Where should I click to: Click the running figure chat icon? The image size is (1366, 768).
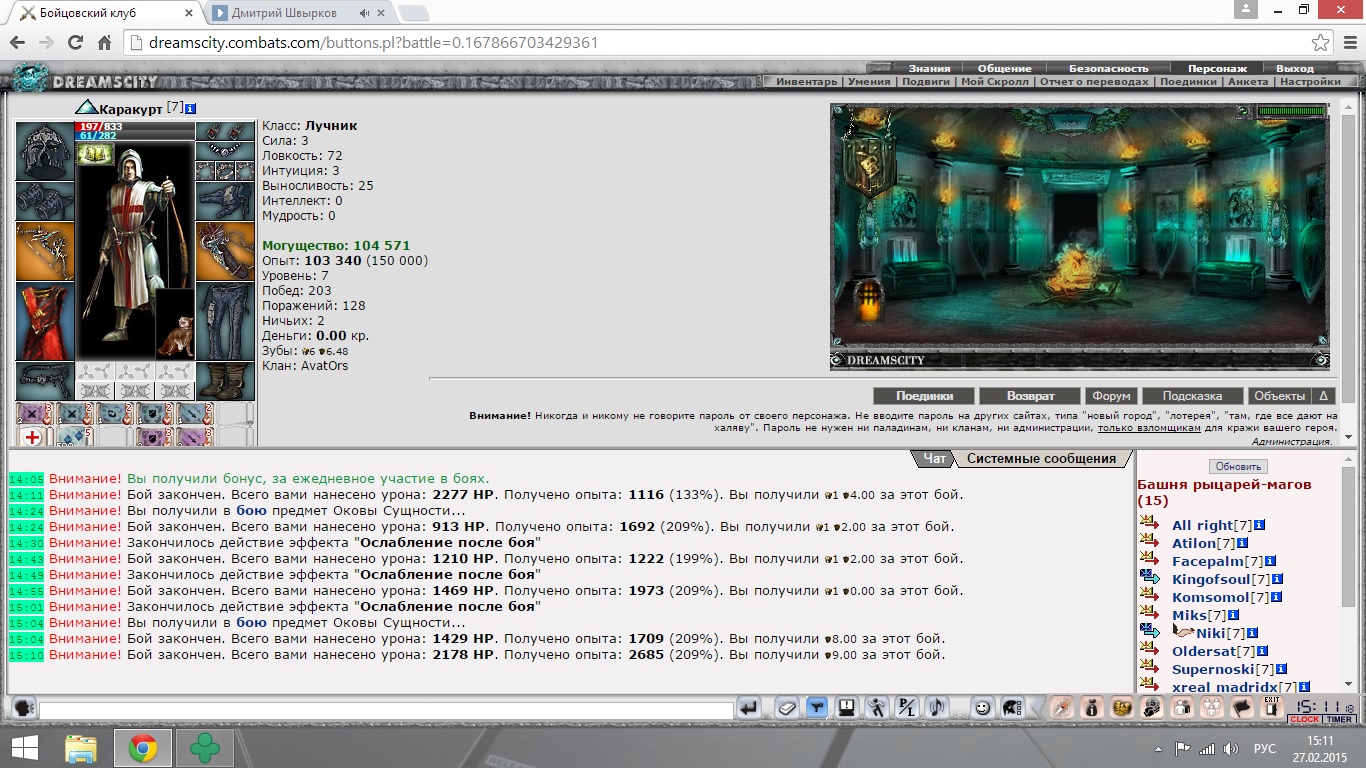[x=876, y=708]
